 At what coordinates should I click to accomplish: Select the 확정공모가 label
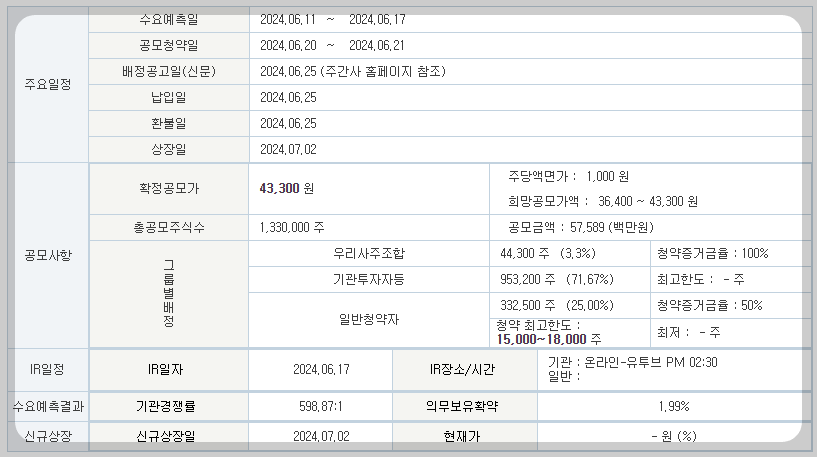(x=169, y=188)
